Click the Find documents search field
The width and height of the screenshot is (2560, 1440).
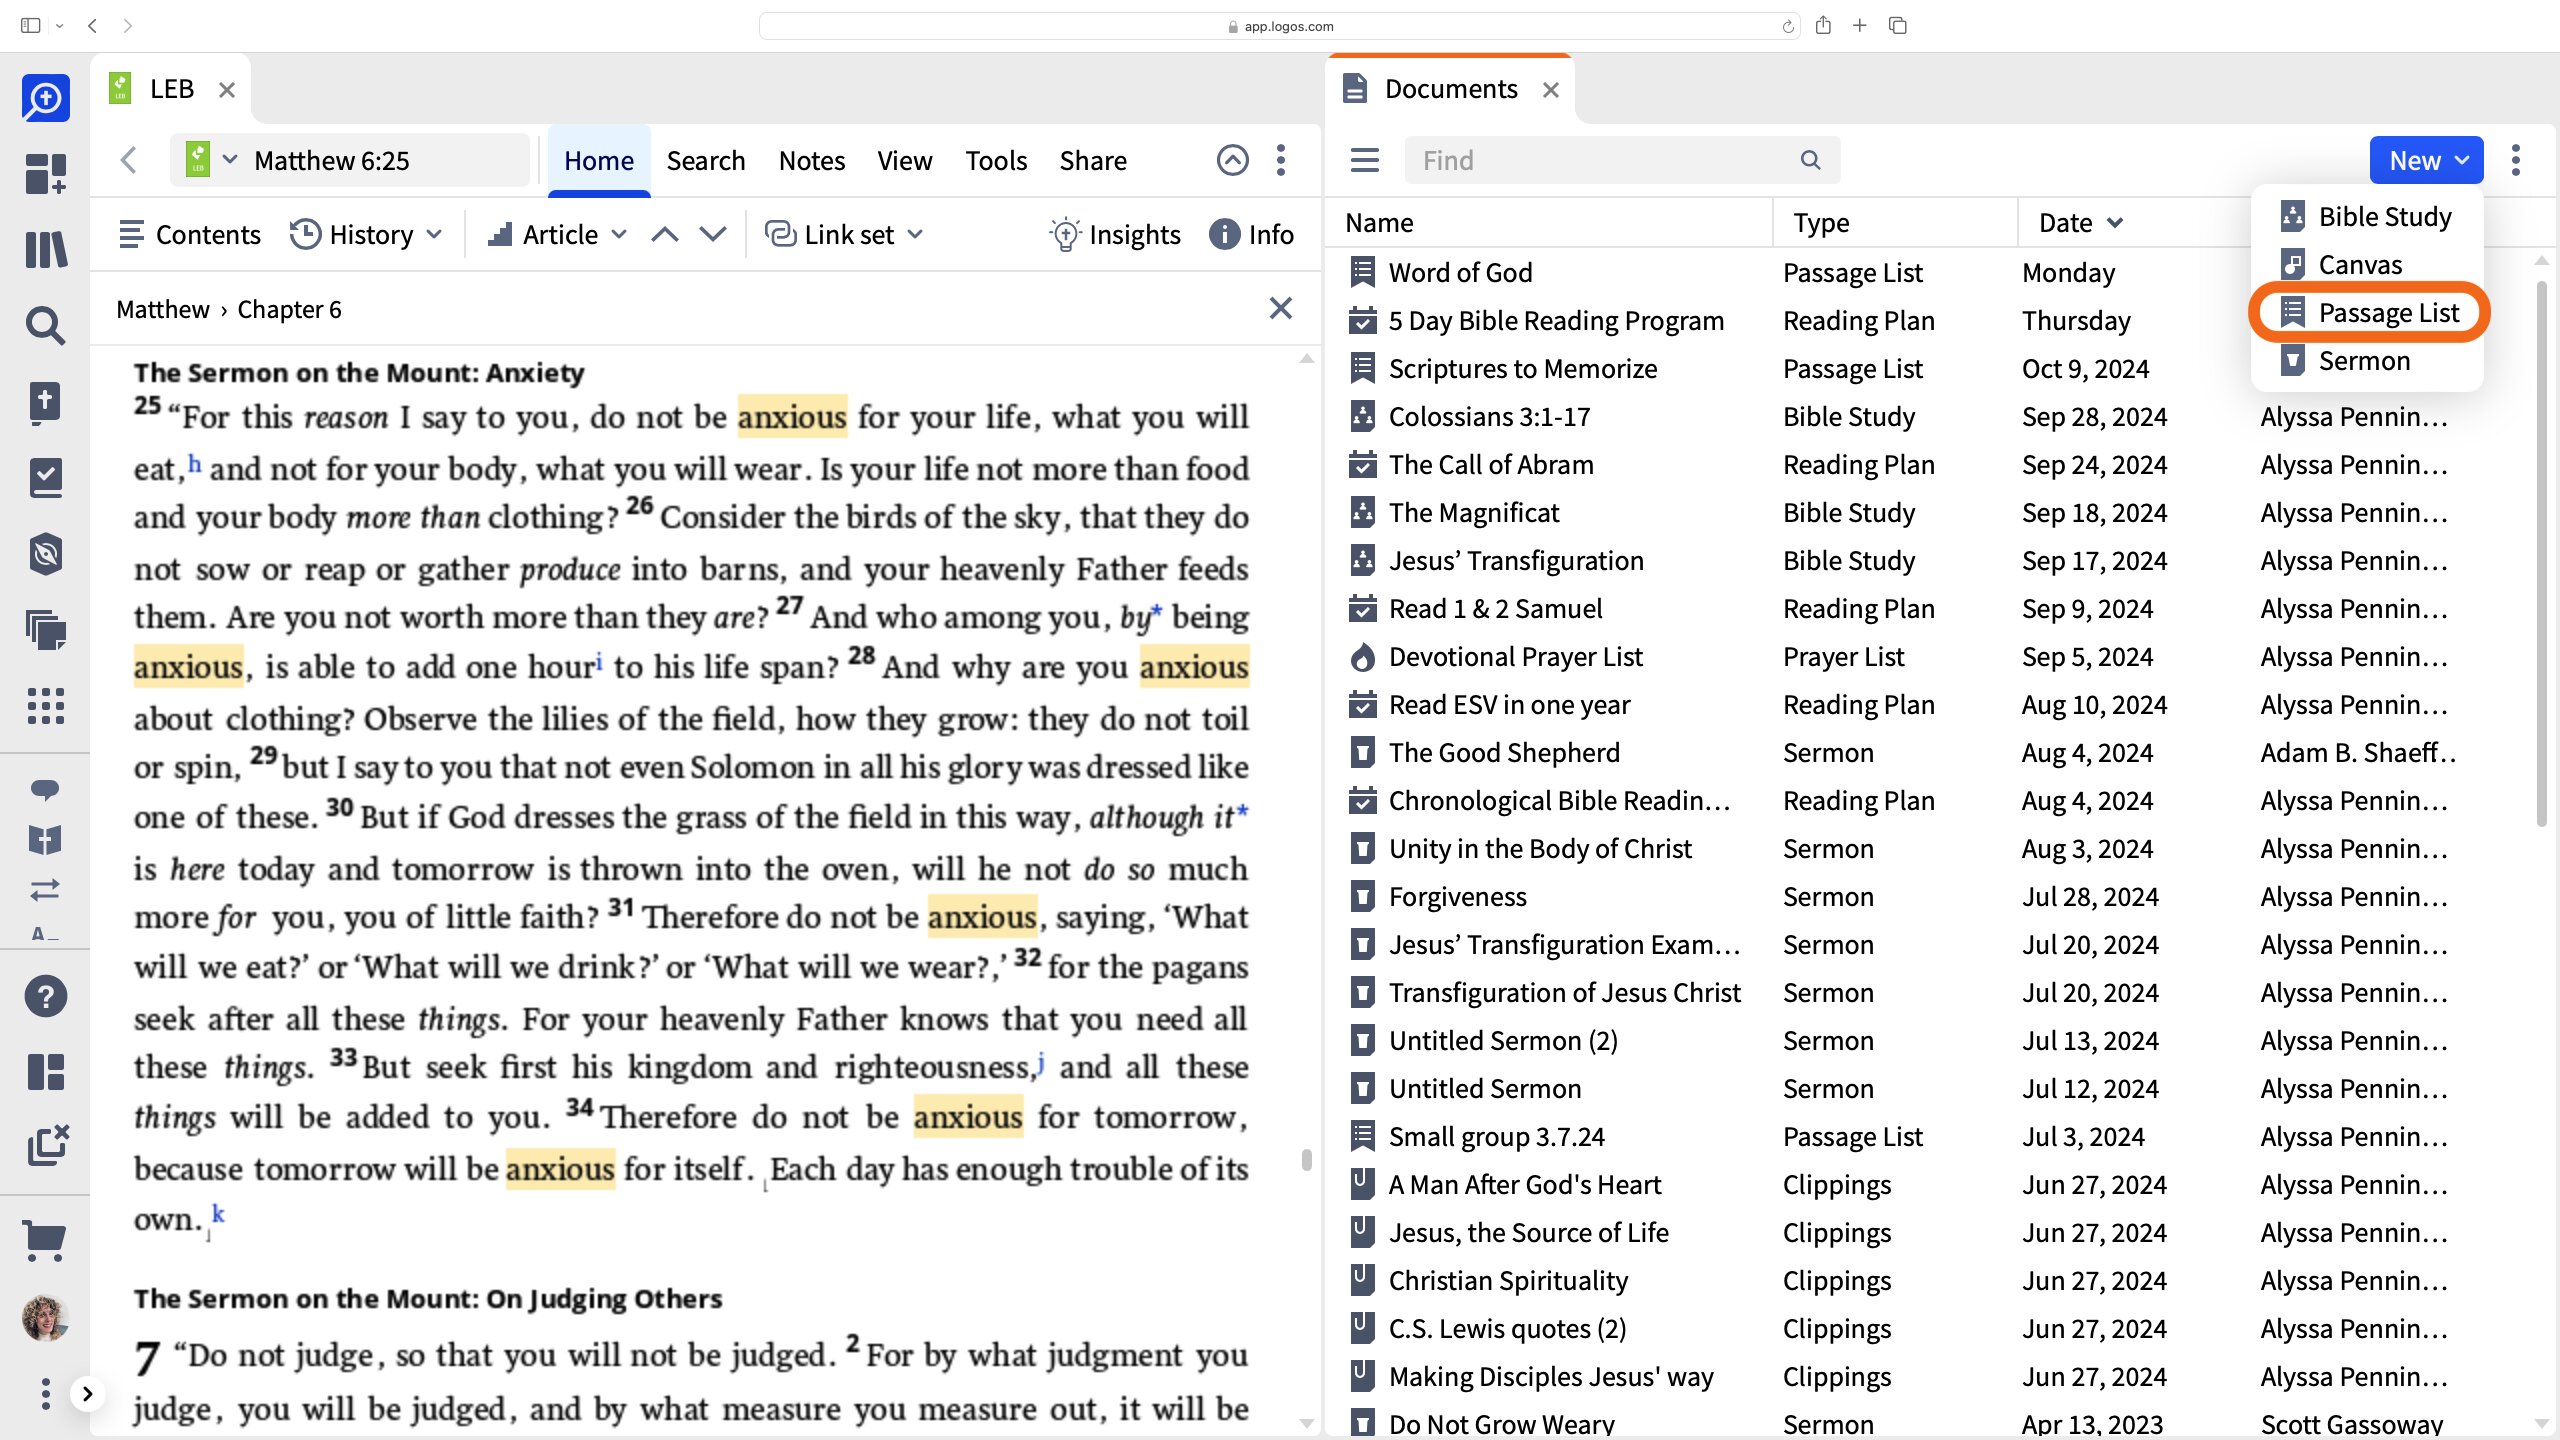coord(1622,160)
